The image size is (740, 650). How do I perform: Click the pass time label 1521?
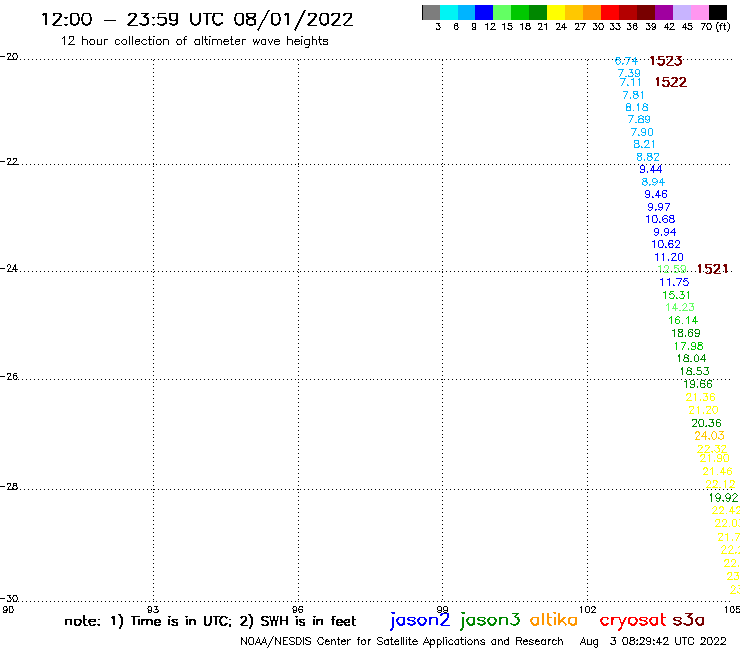[713, 269]
